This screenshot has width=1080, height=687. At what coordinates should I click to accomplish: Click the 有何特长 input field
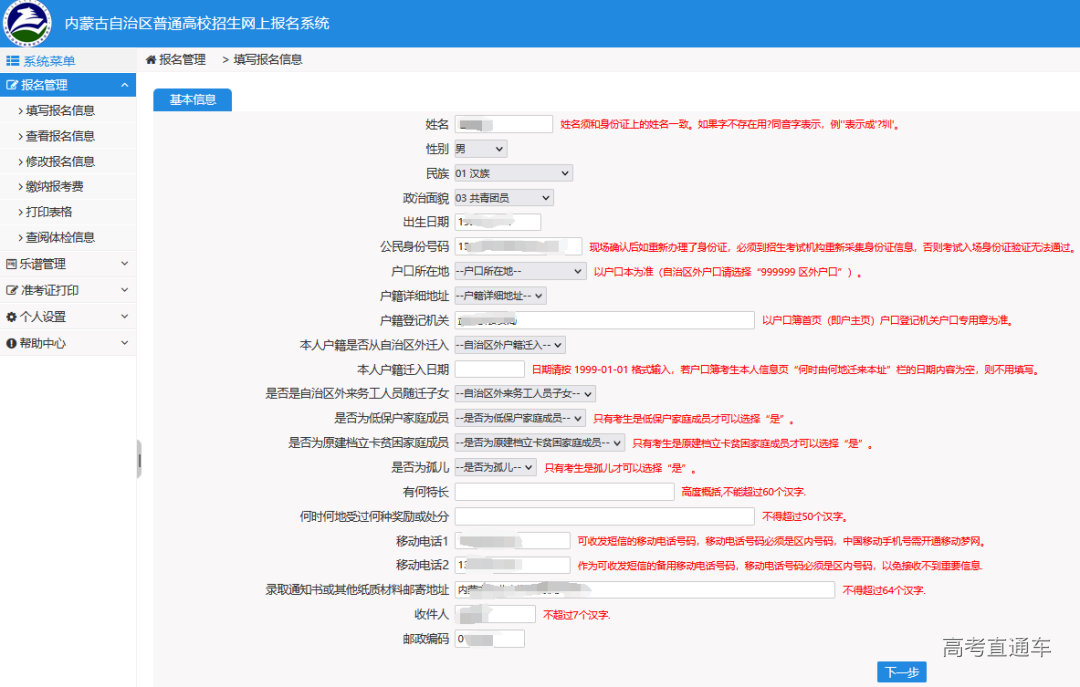pyautogui.click(x=565, y=491)
